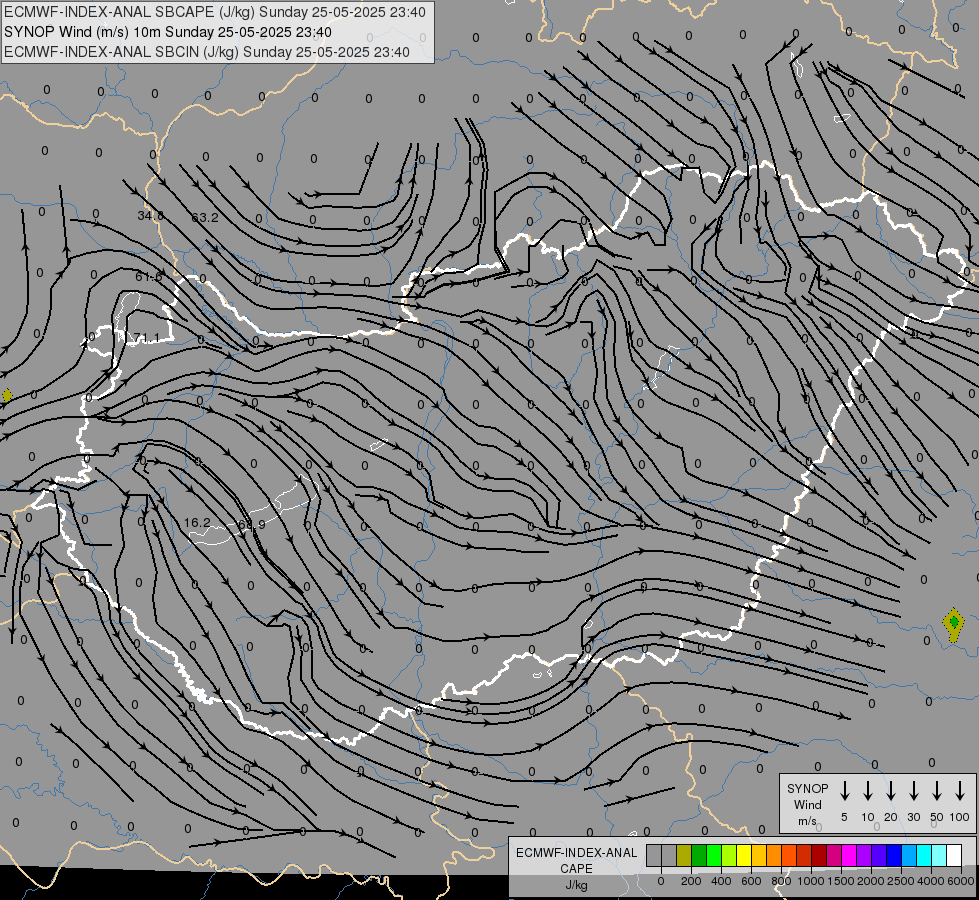
Task: Click the 5 m/s wind arrow in SYNOP legend
Action: point(844,791)
